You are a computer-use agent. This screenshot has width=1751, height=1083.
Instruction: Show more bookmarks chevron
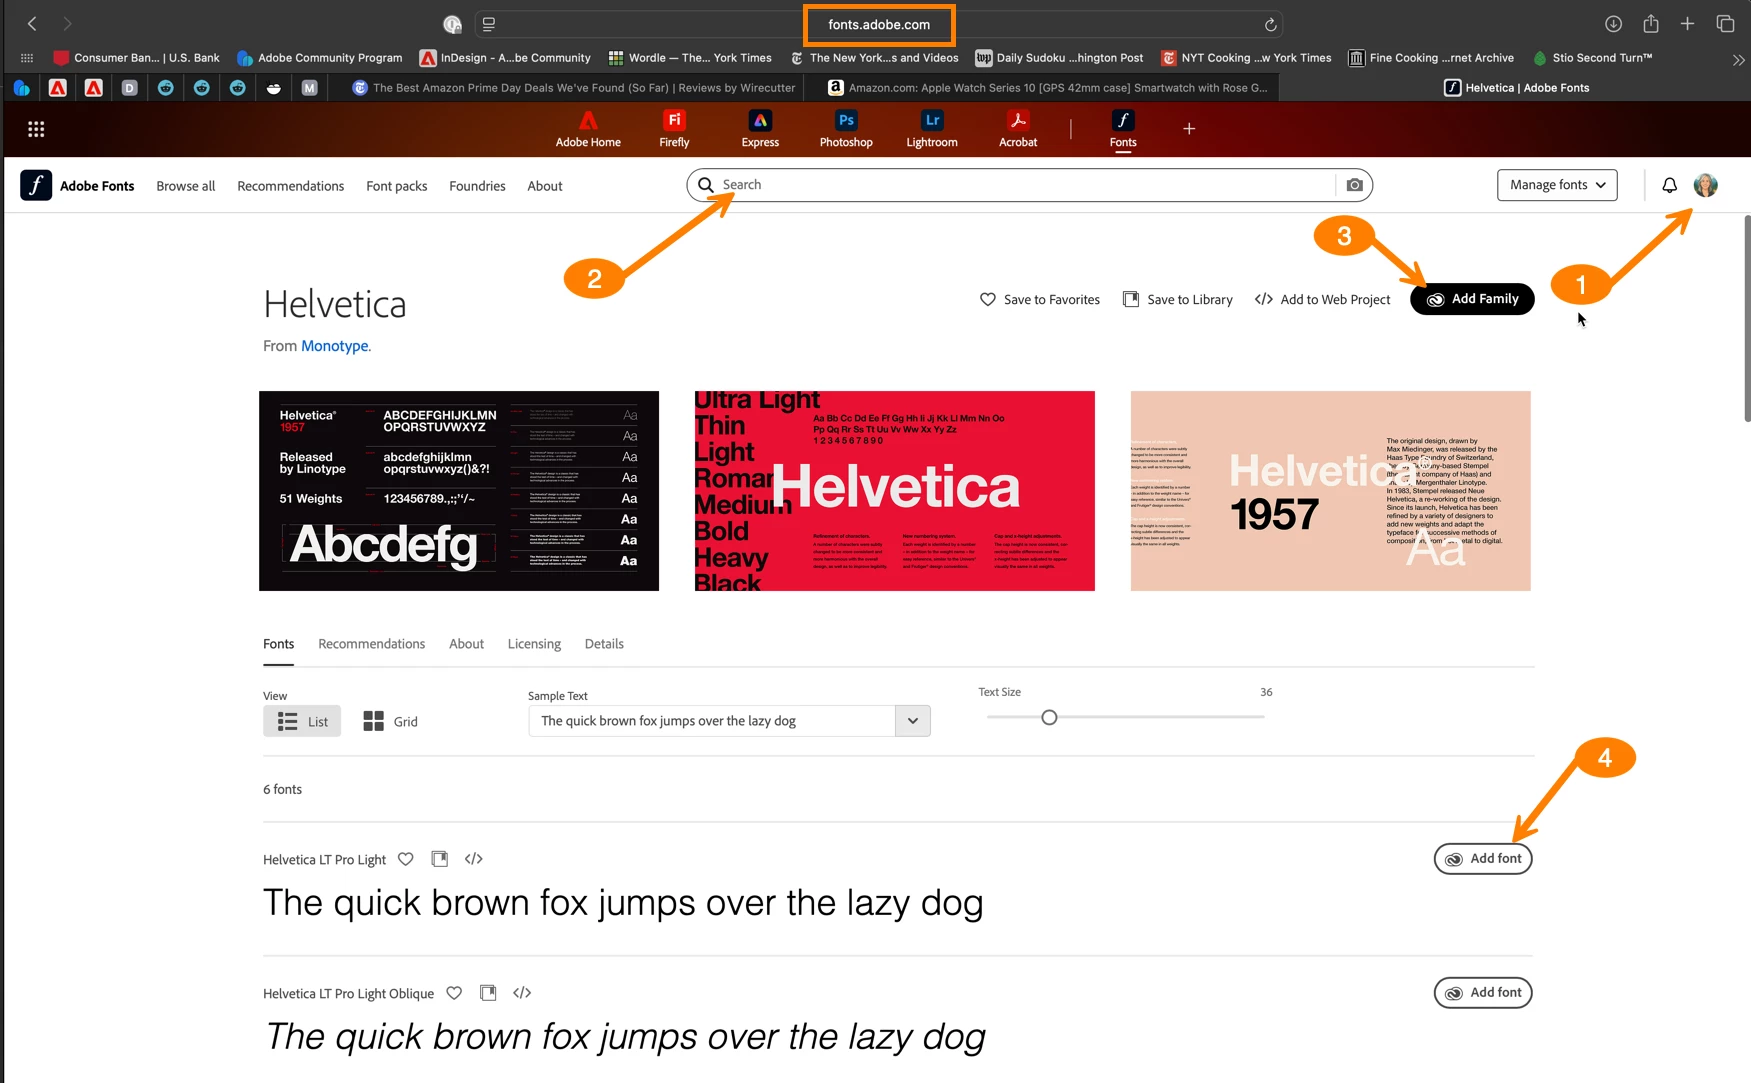pos(1738,59)
